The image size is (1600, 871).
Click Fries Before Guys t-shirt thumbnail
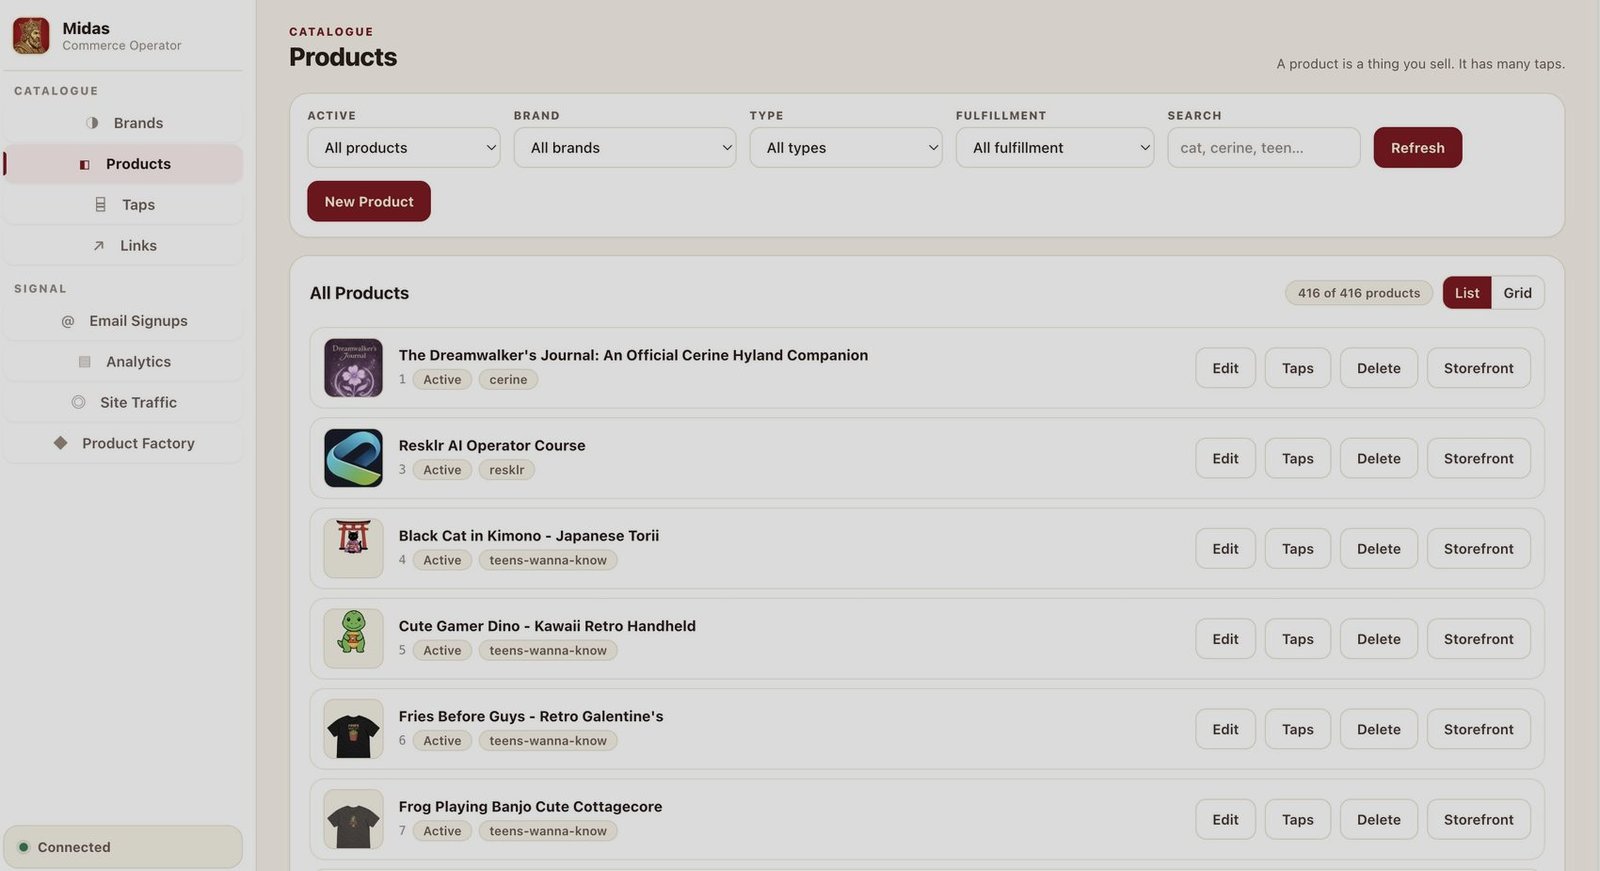[x=353, y=729]
